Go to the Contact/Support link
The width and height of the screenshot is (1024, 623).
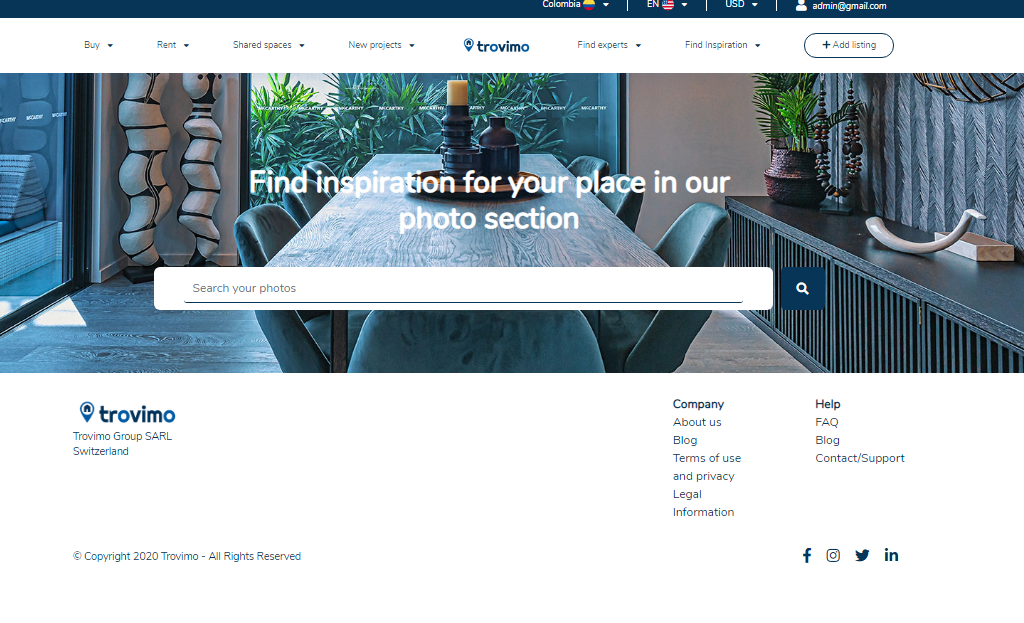click(859, 458)
